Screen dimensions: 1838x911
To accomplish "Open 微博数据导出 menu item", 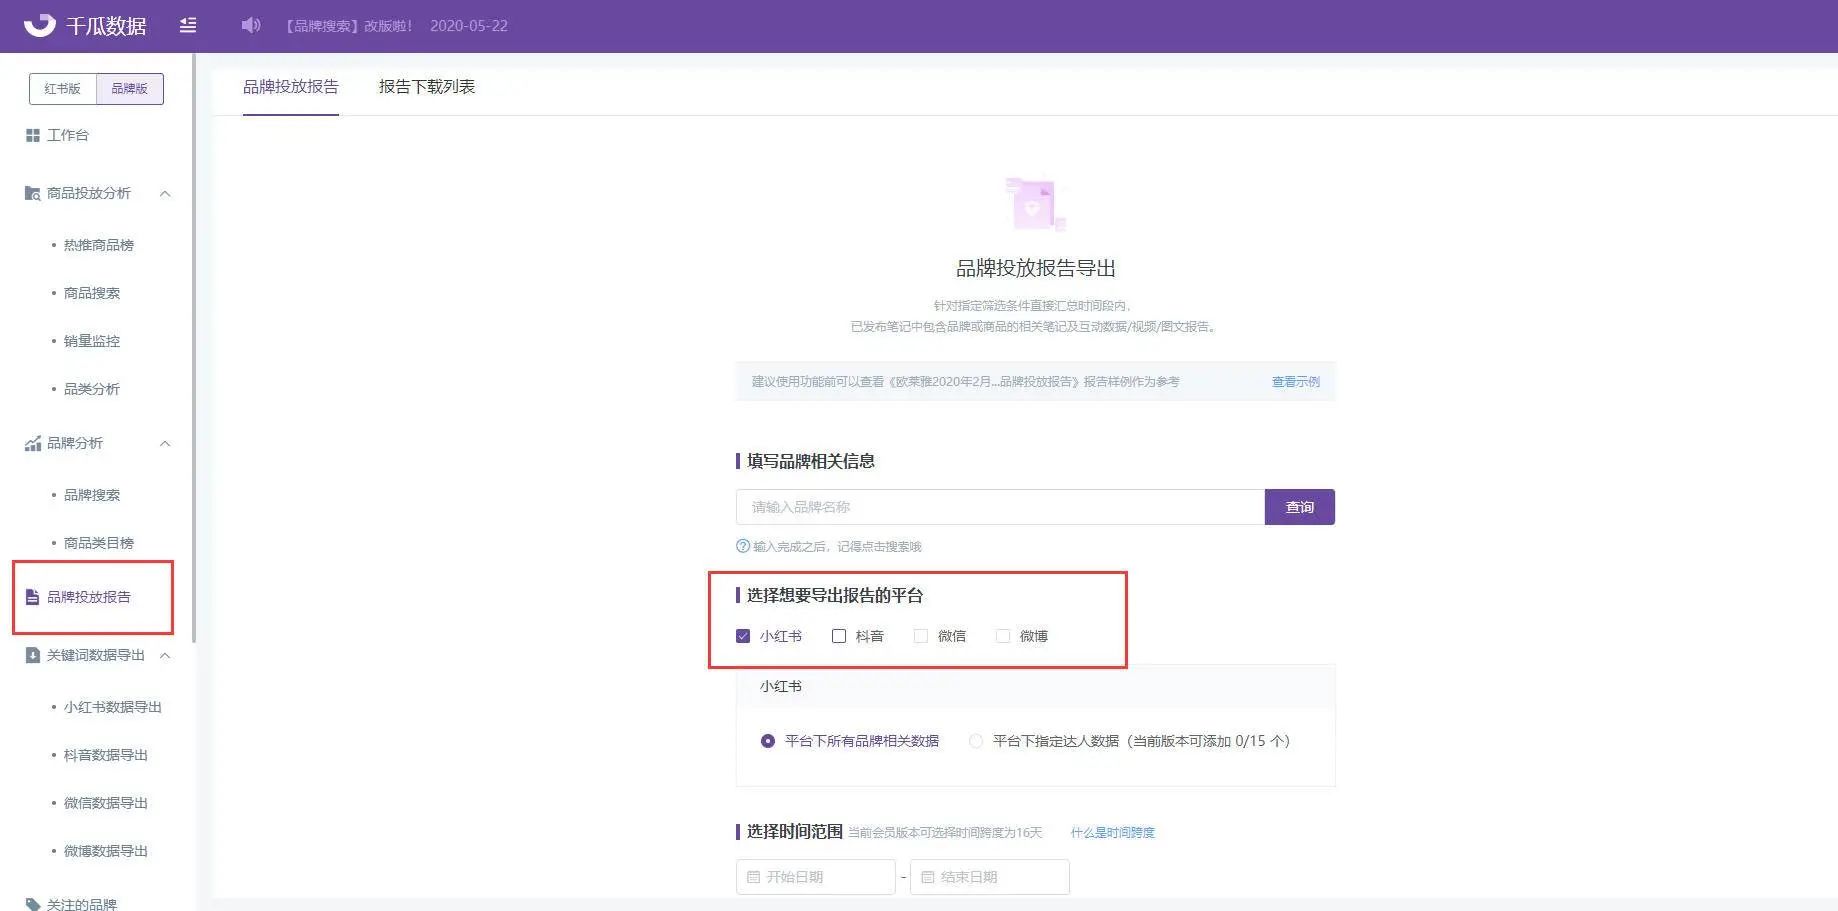I will [x=106, y=851].
